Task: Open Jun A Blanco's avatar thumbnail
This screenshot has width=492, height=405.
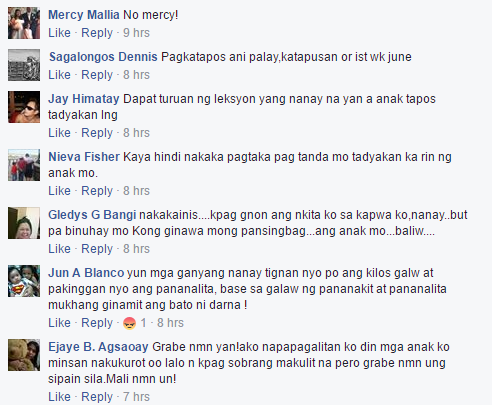Action: [24, 281]
